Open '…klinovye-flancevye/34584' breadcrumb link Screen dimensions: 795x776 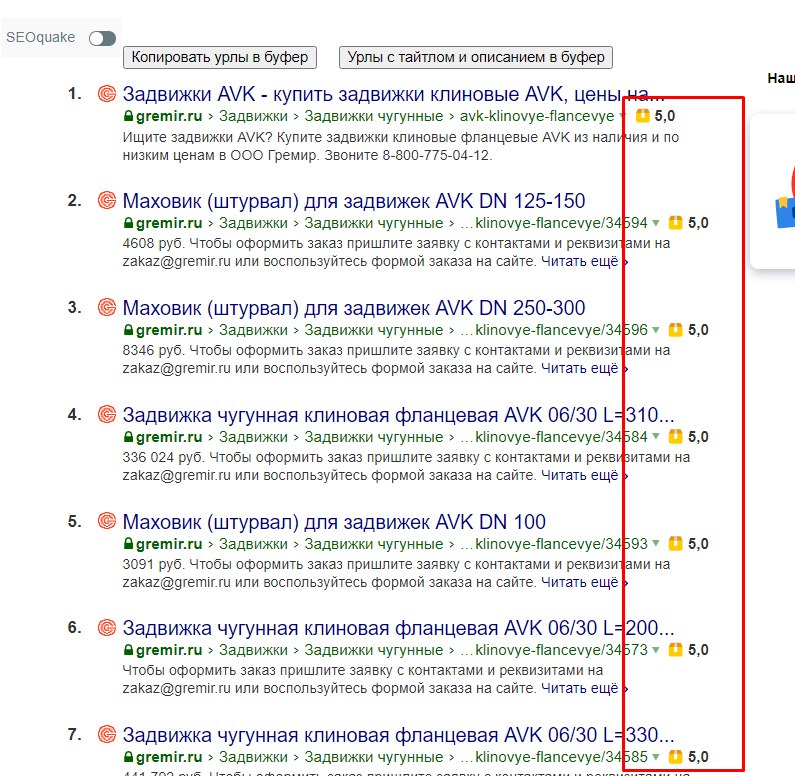554,437
